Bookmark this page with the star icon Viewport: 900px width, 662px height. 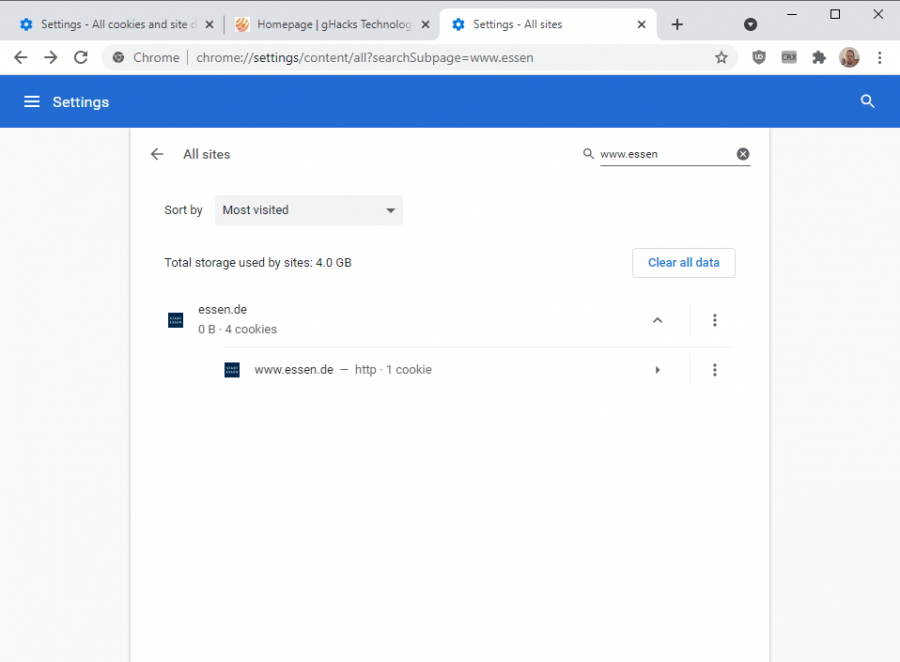[x=721, y=57]
